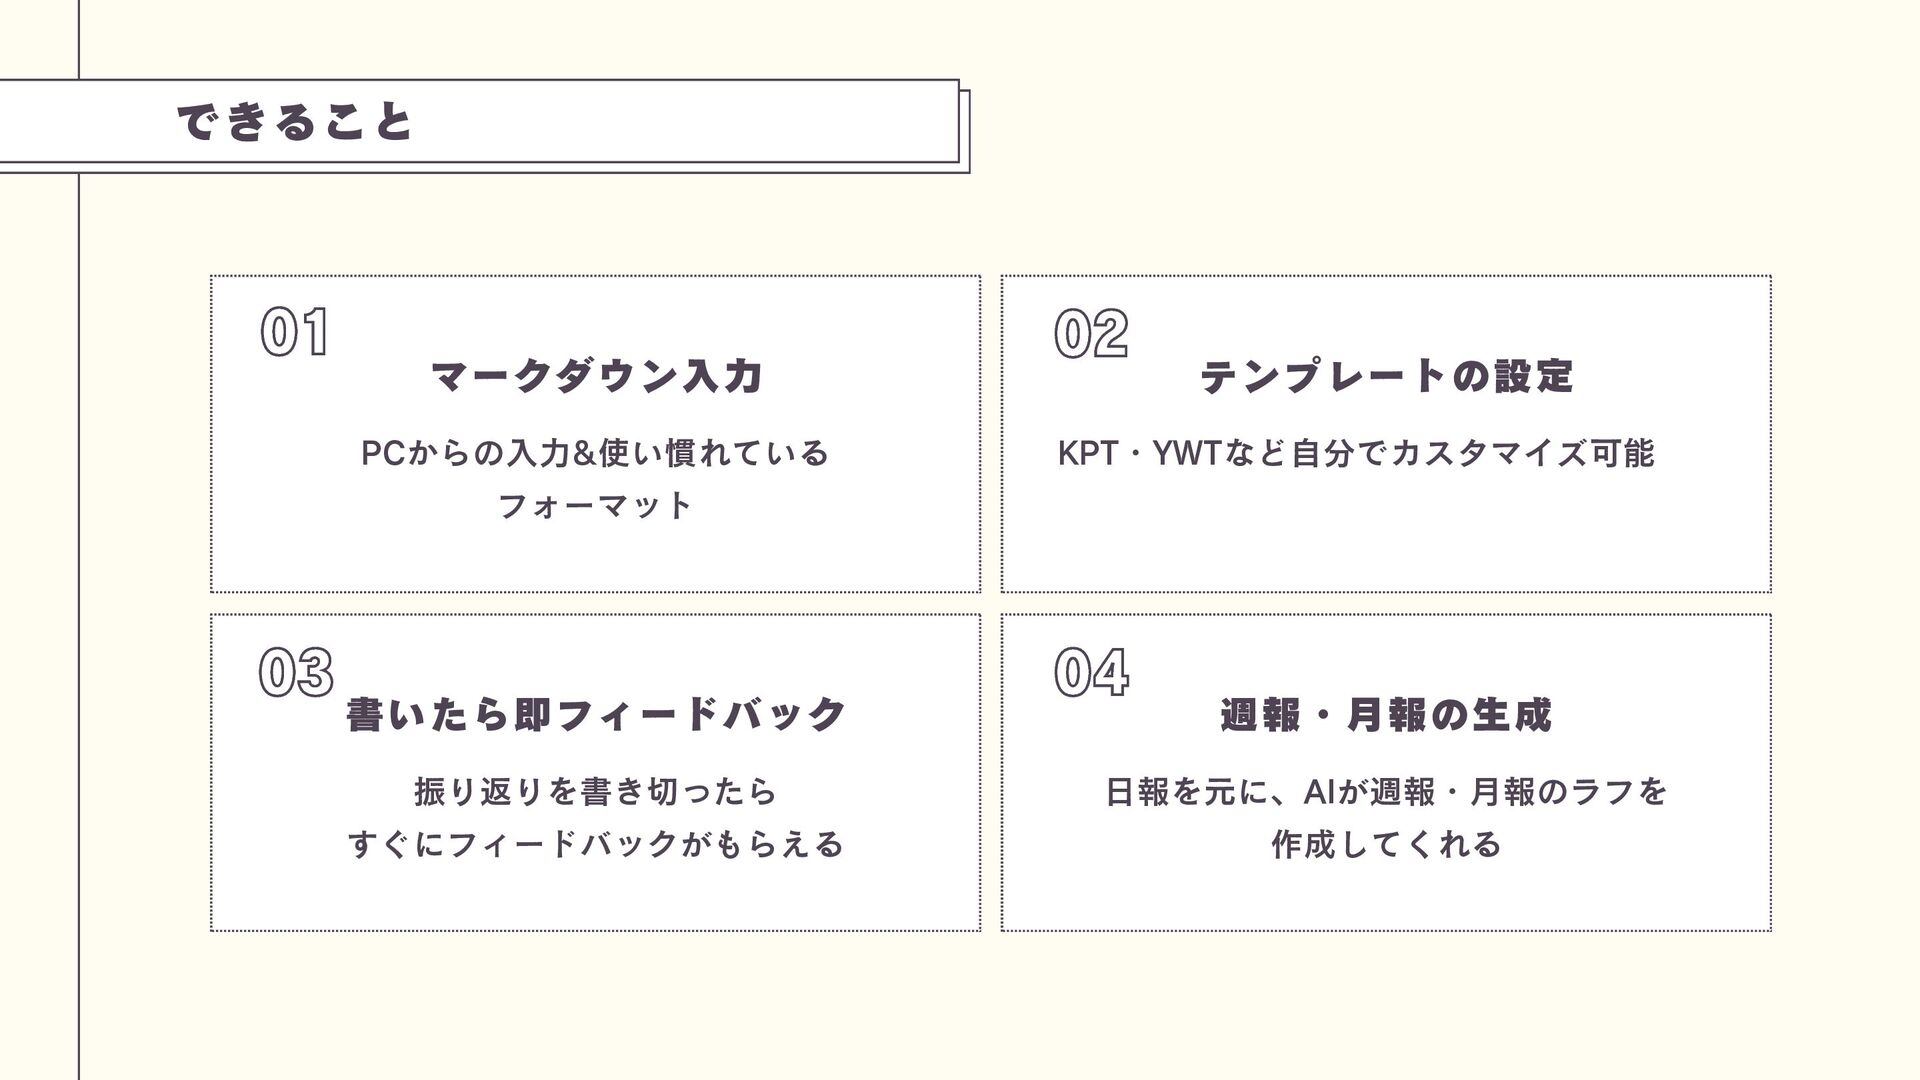Click the 日報を元に、AIが週報 text line
Screen dimensions: 1920x1080
[x=1386, y=792]
